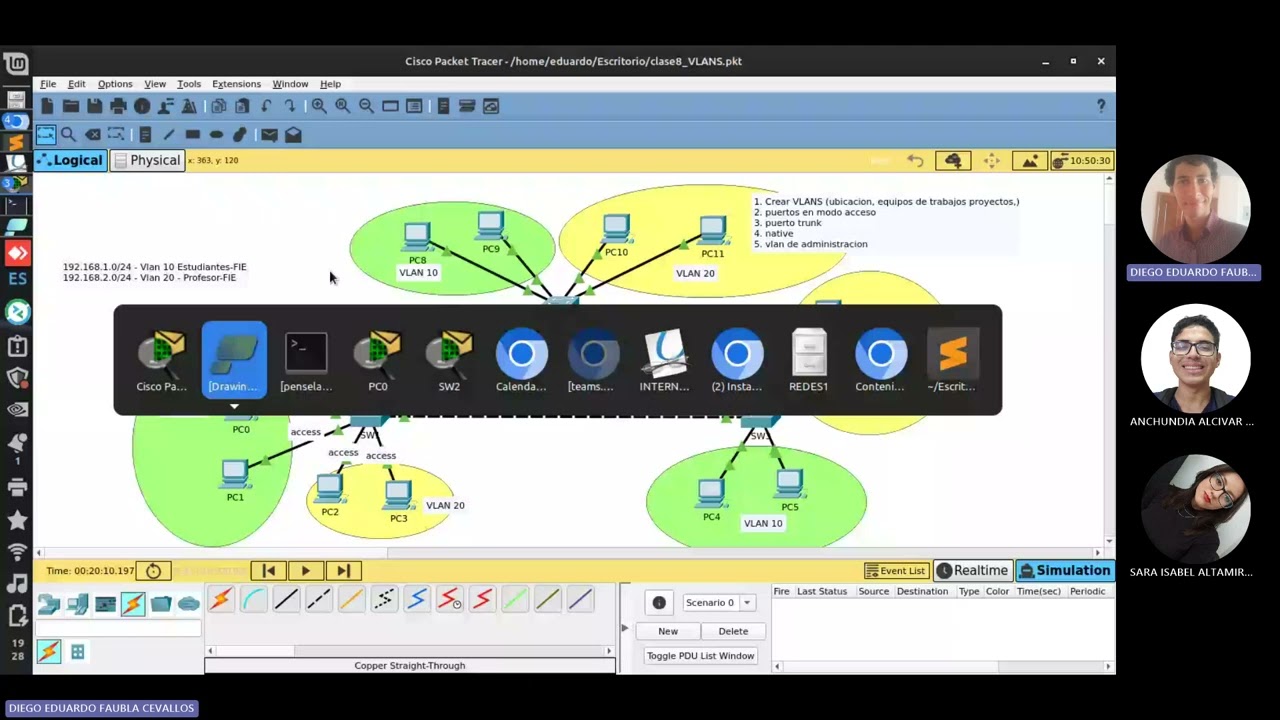Toggle the Event List panel
This screenshot has height=720, width=1280.
tap(896, 570)
